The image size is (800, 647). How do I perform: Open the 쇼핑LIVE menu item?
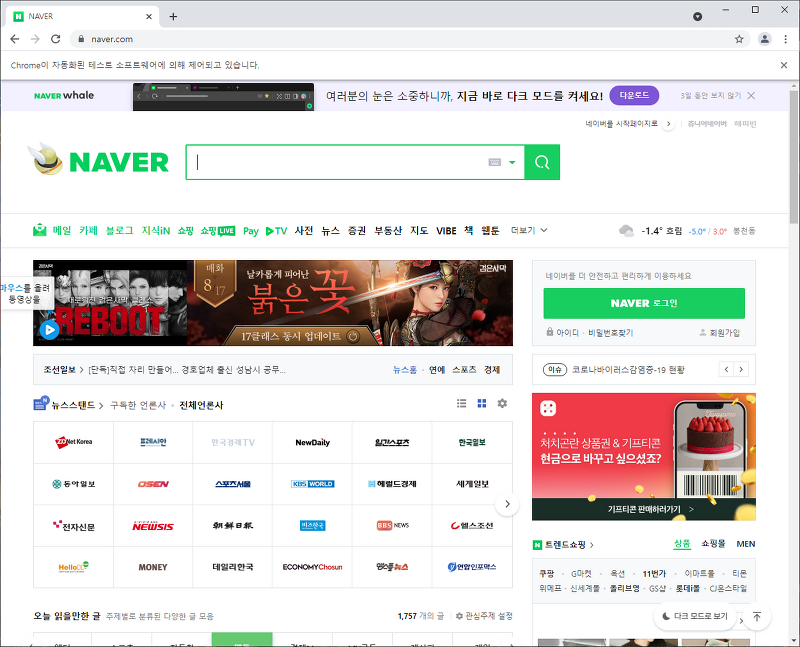coord(218,231)
